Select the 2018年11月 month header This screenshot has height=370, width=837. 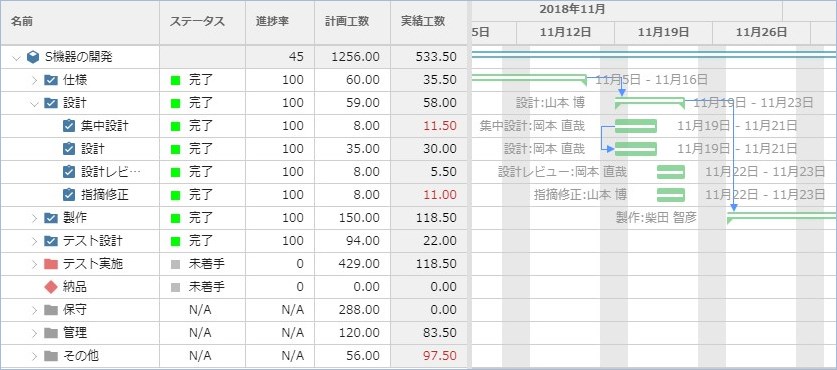(x=572, y=9)
